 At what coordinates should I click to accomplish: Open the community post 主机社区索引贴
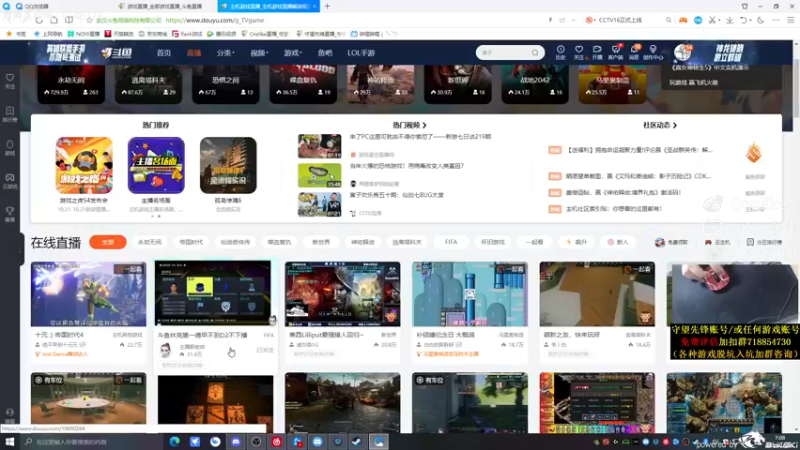click(614, 209)
